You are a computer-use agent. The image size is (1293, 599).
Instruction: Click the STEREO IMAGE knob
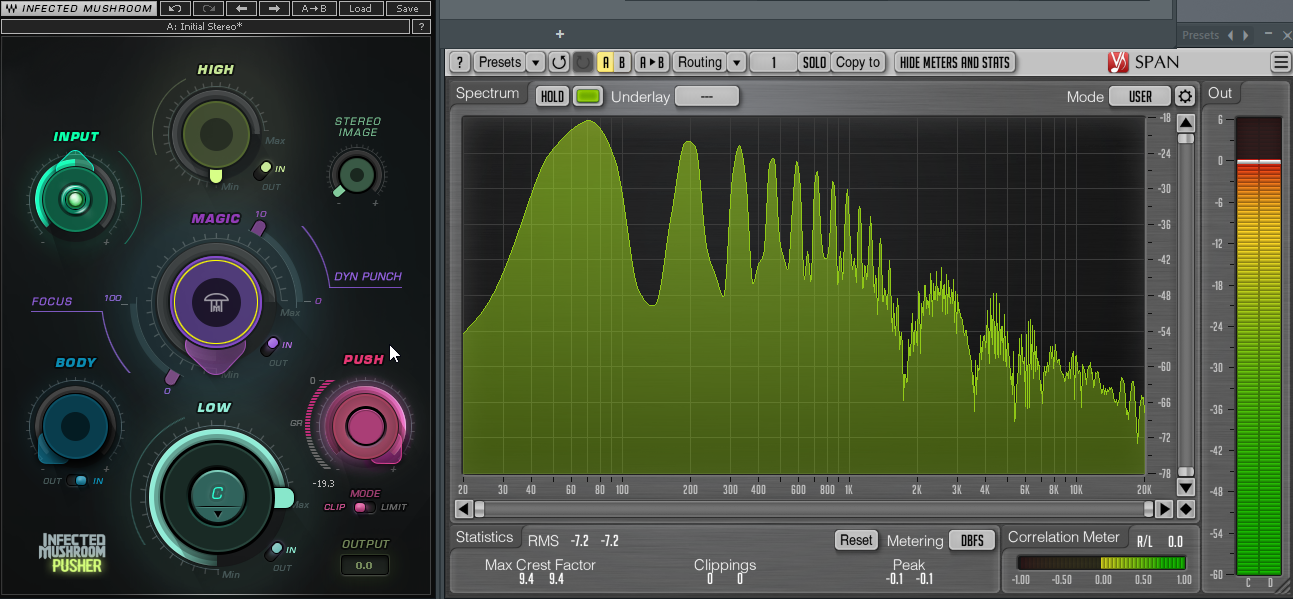(x=356, y=175)
